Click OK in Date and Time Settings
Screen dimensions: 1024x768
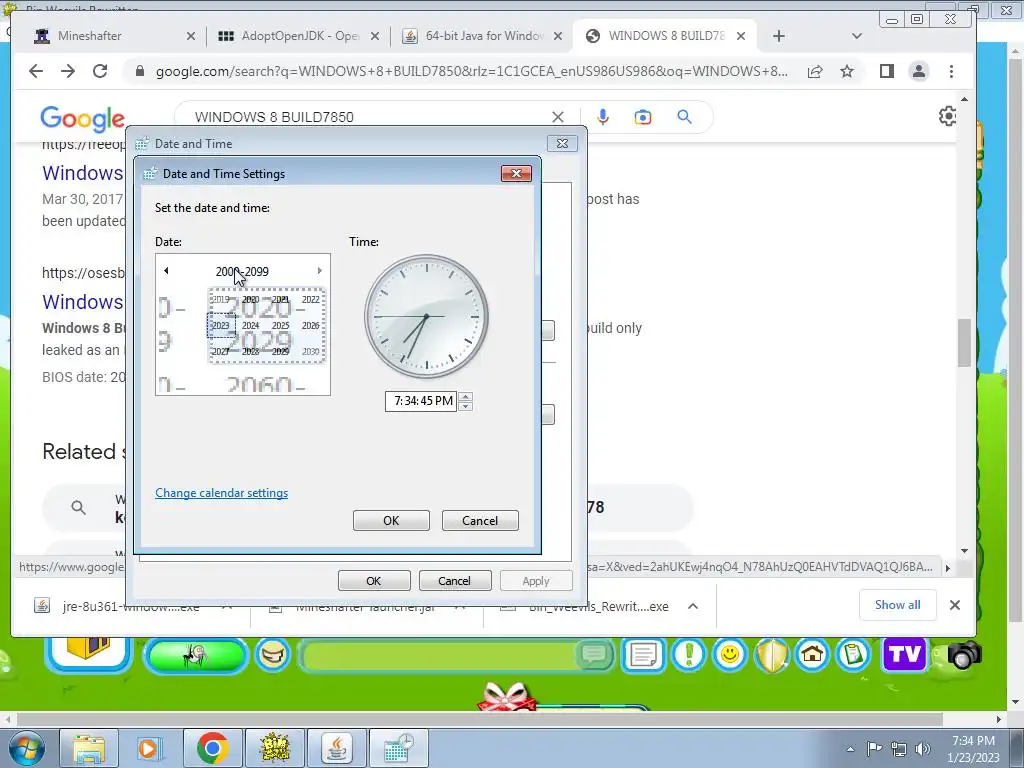click(391, 520)
